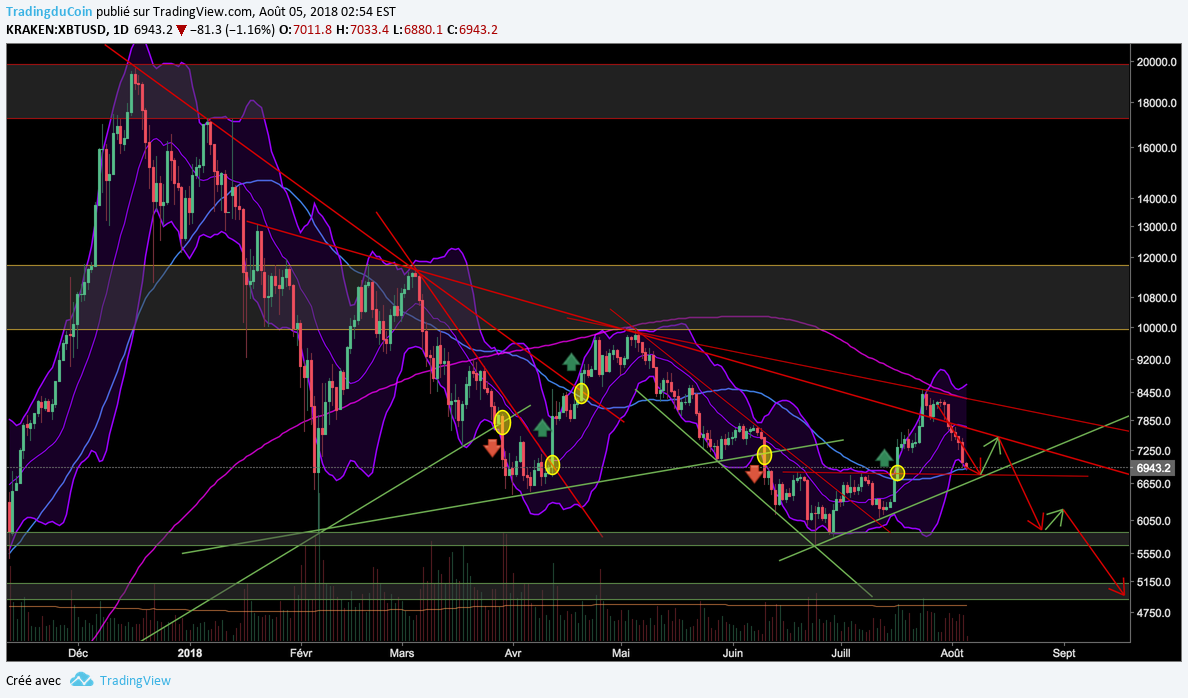
Task: Click the Mai label on time axis
Action: 621,653
